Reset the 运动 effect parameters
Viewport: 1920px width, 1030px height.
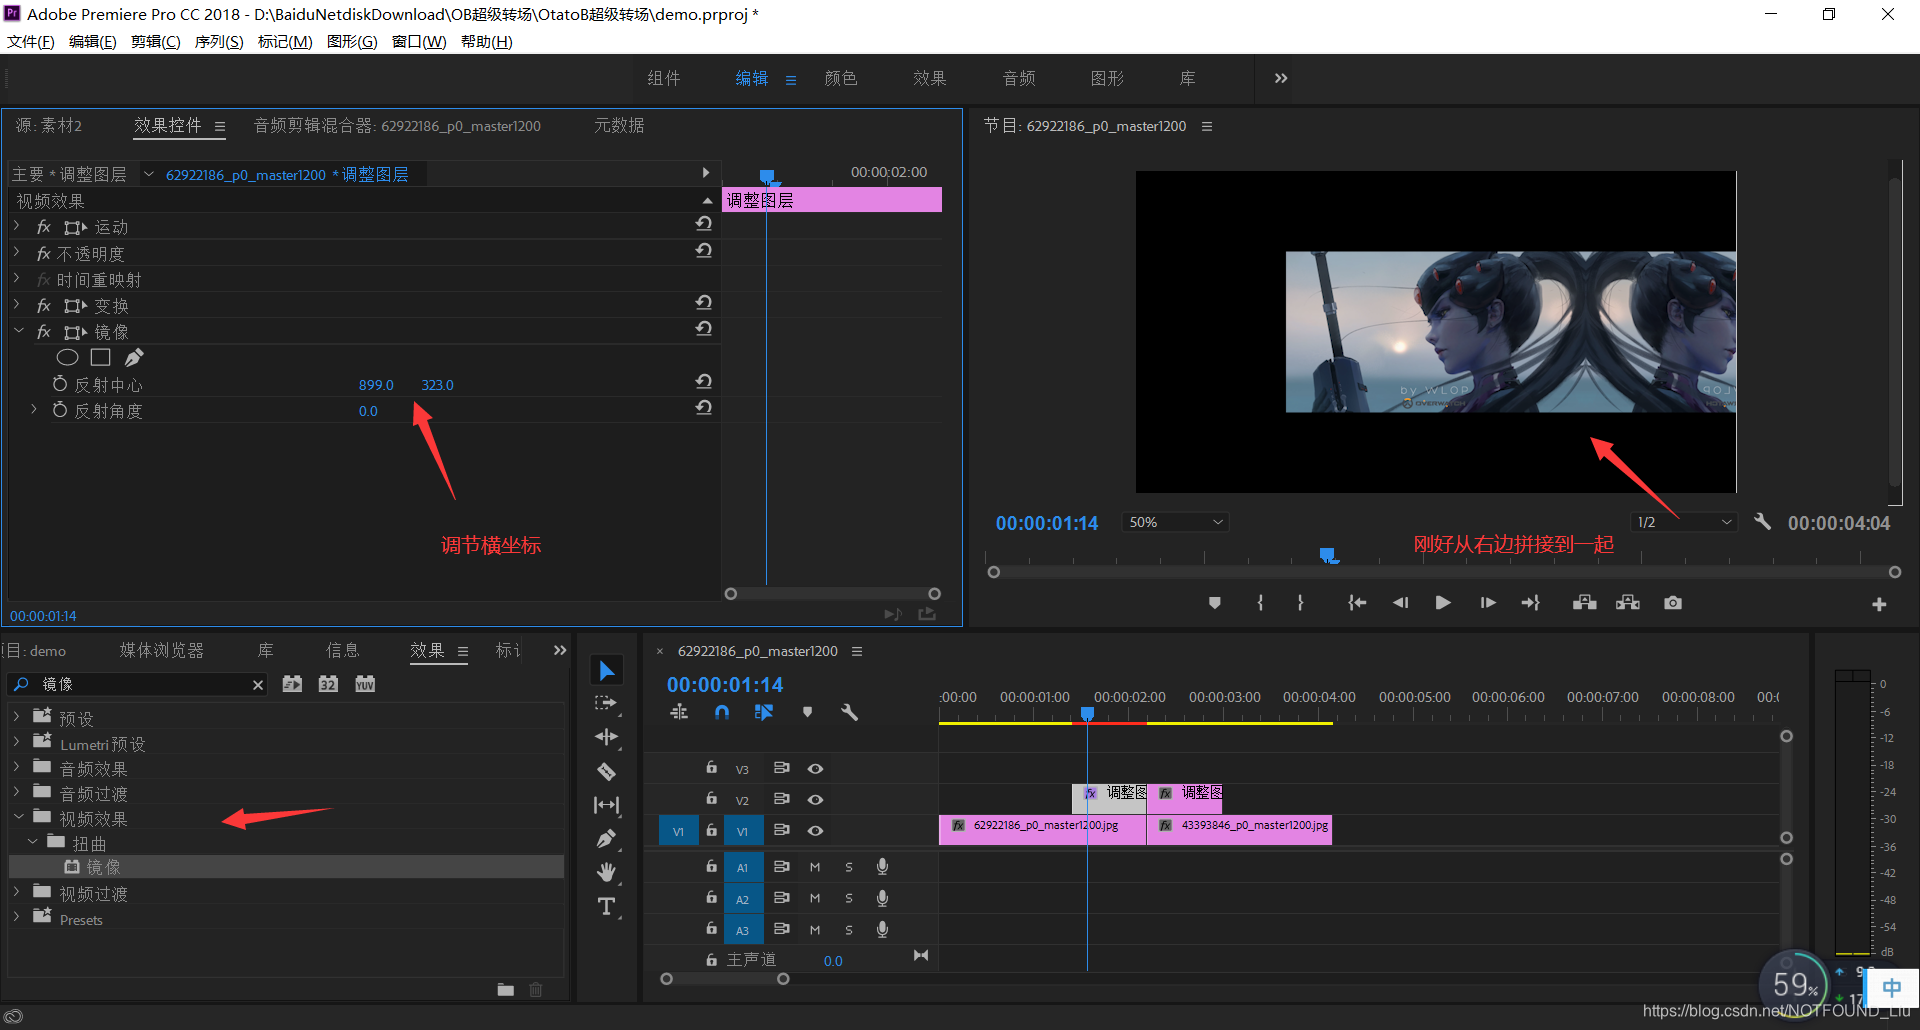(x=704, y=224)
